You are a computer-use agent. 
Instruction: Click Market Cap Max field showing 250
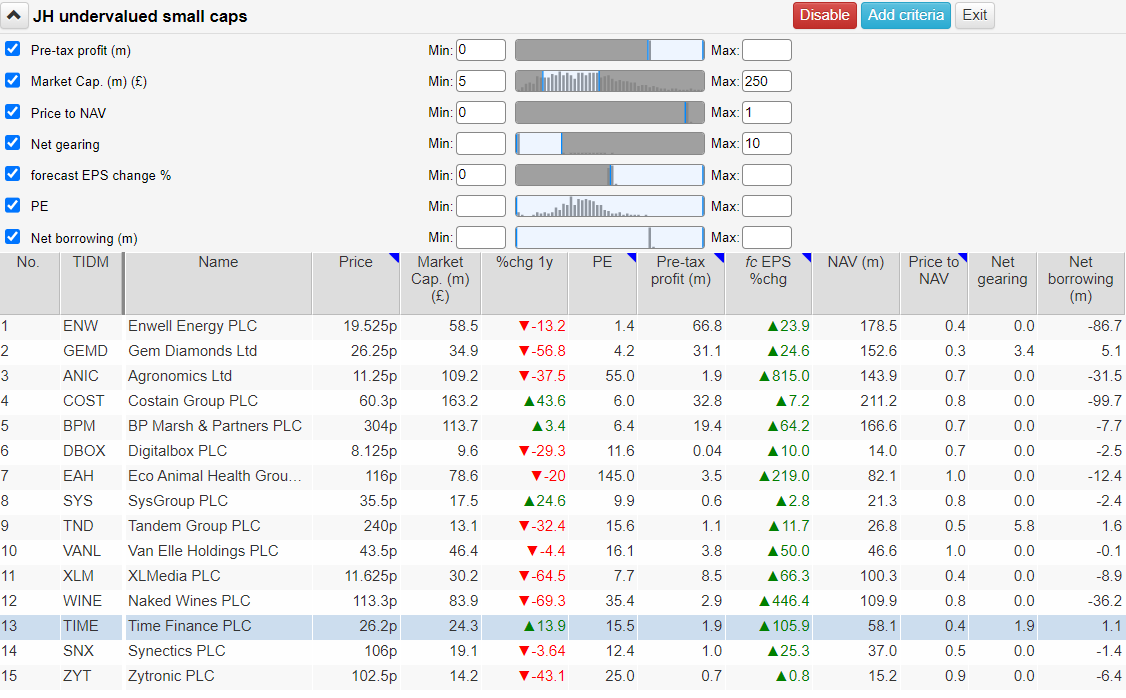pyautogui.click(x=766, y=81)
